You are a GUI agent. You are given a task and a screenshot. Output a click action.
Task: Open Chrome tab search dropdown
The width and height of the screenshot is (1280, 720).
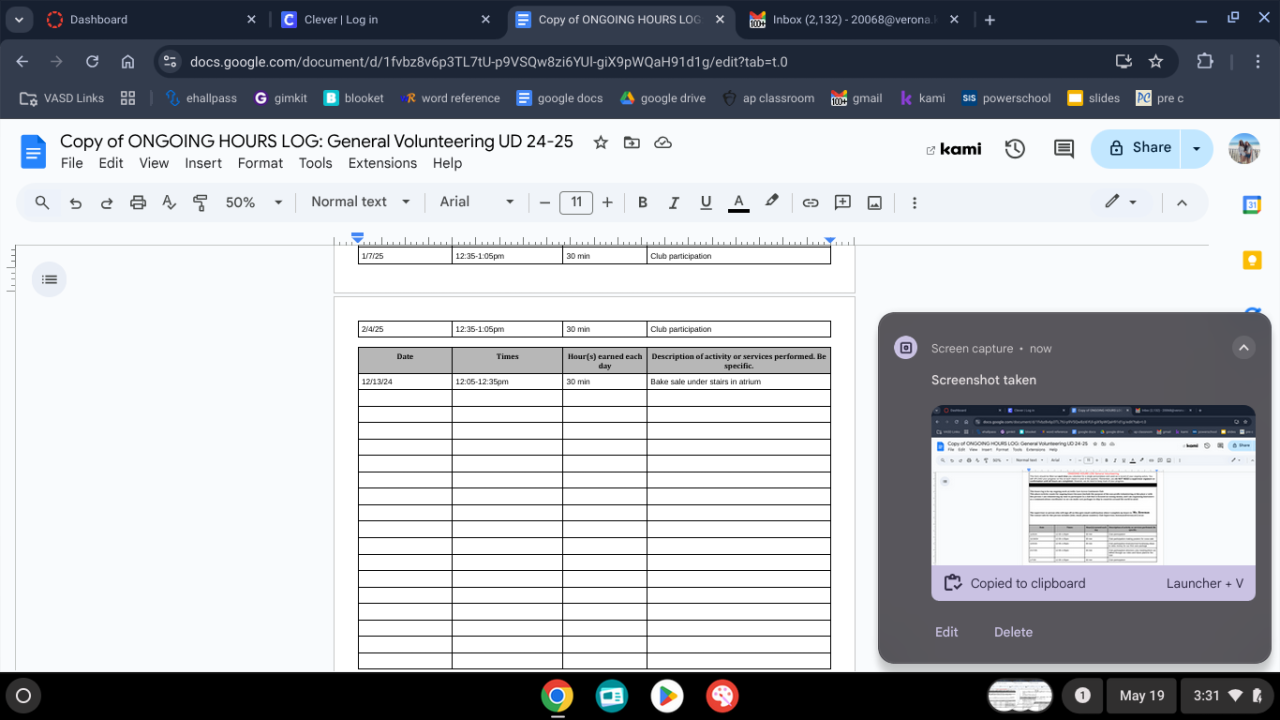pyautogui.click(x=19, y=19)
